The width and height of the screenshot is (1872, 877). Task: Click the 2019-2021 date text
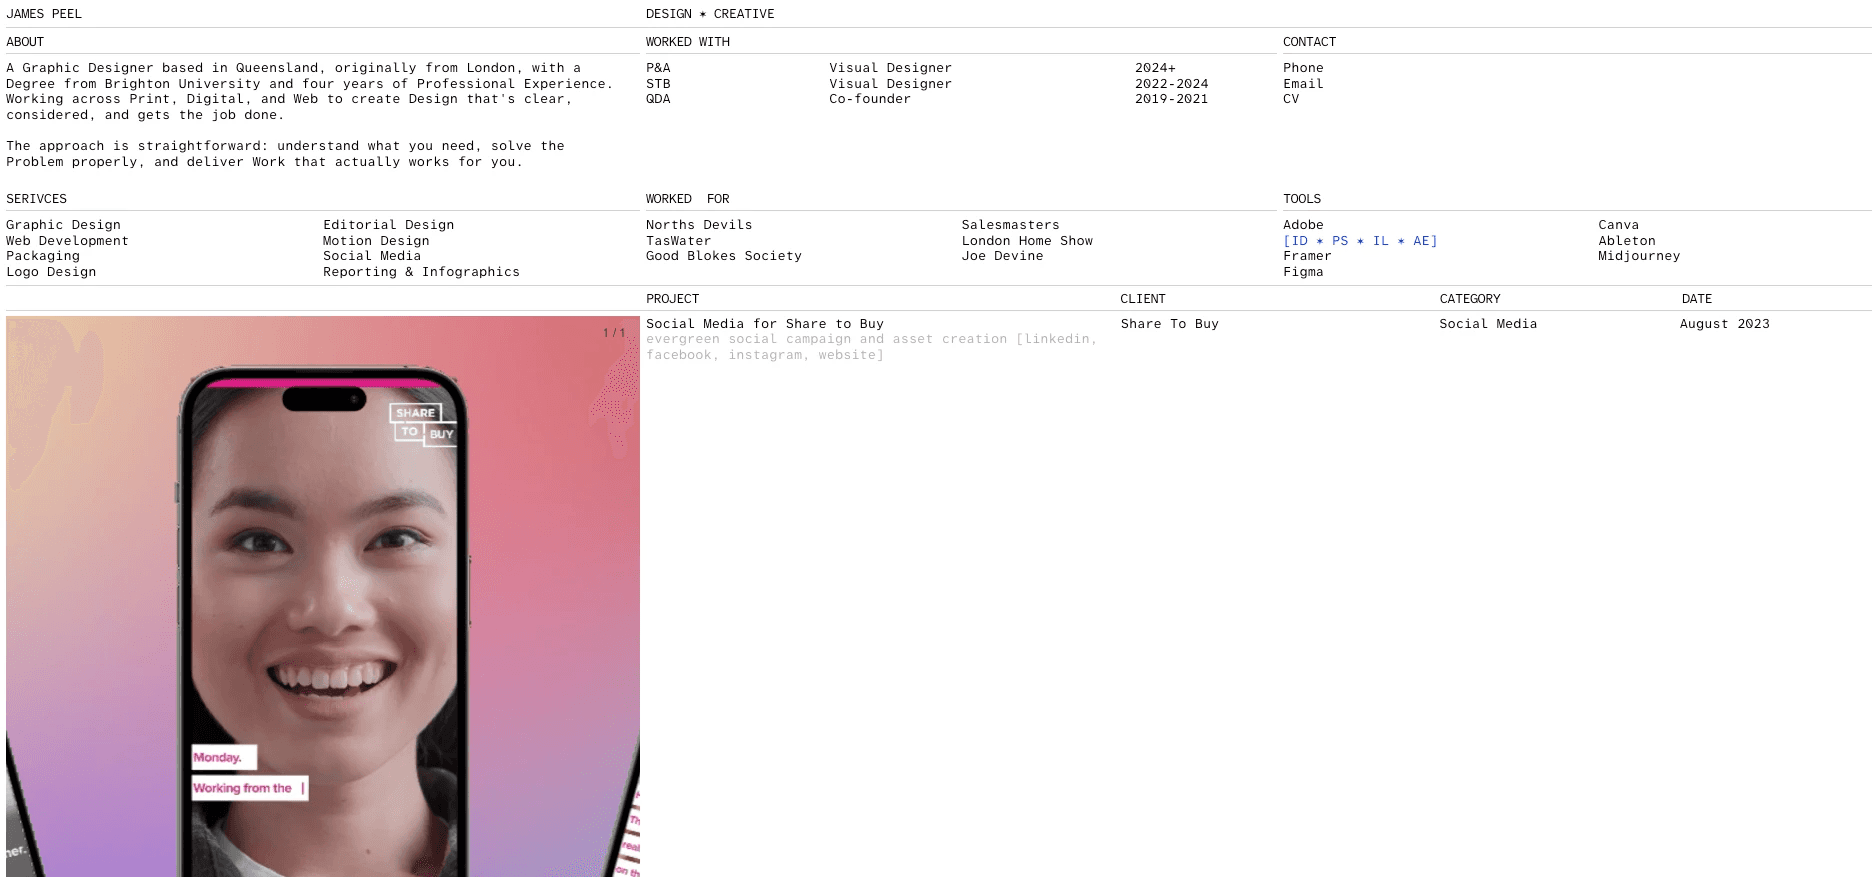(x=1171, y=99)
